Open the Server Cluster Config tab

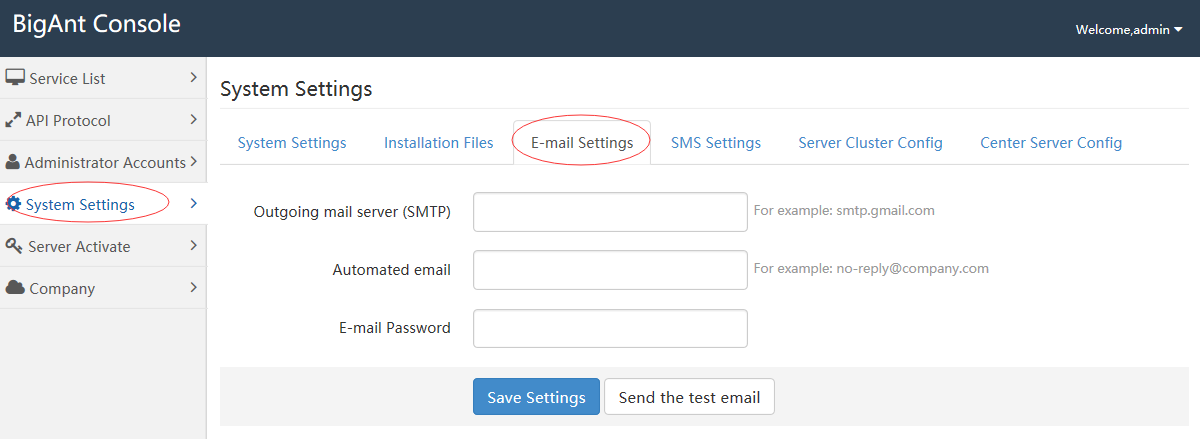(x=870, y=143)
